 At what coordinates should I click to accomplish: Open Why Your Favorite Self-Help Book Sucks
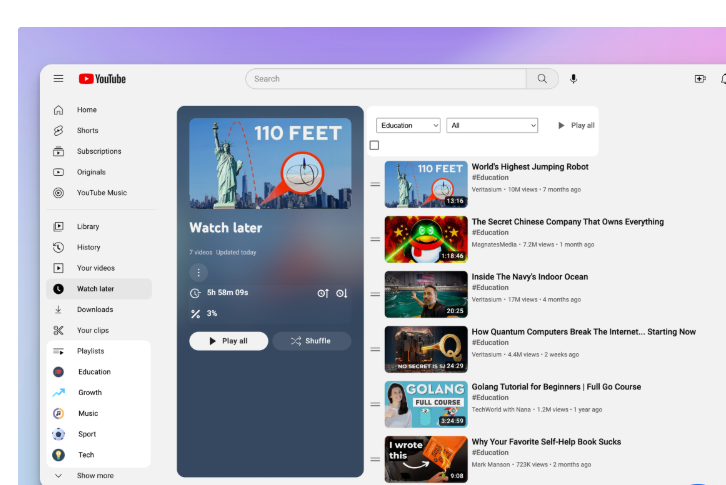point(546,442)
